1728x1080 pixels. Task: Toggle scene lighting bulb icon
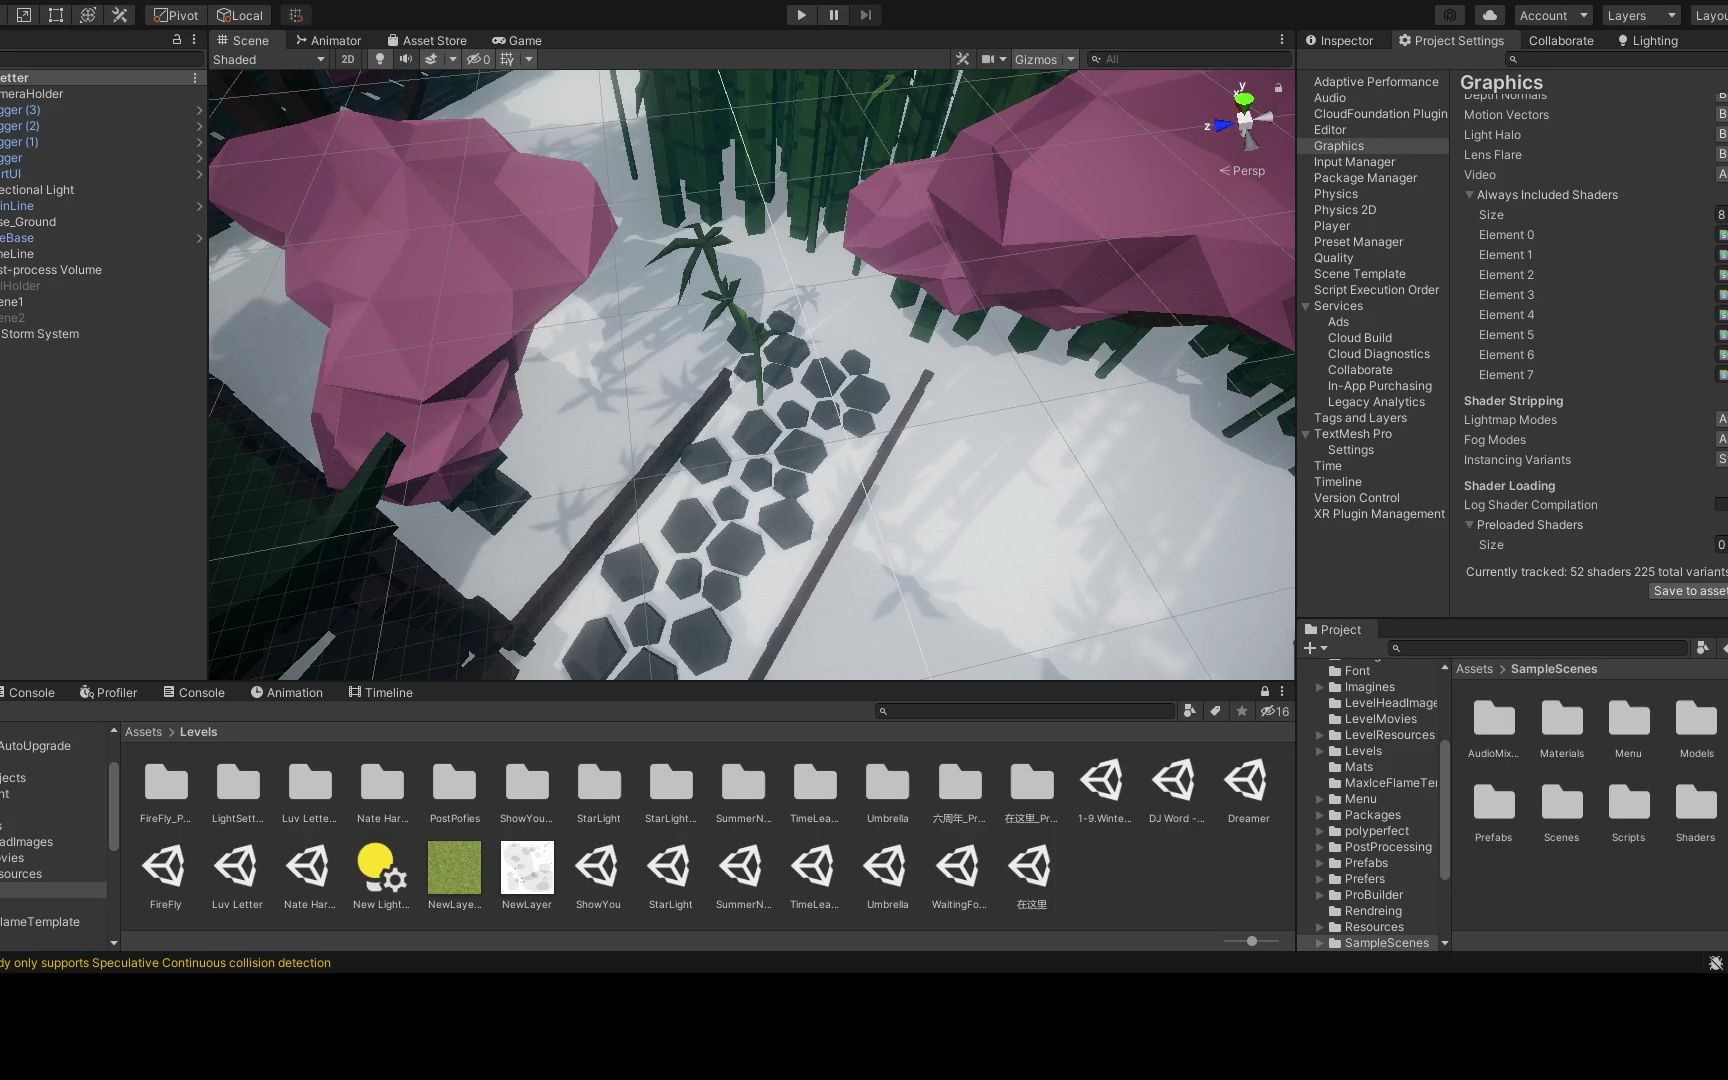tap(380, 59)
